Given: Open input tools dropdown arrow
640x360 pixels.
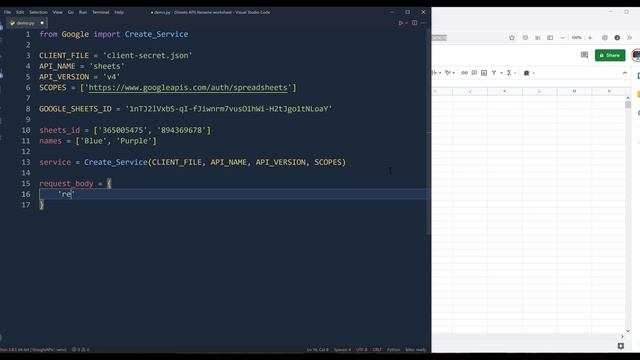Looking at the screenshot, I should click(x=533, y=73).
